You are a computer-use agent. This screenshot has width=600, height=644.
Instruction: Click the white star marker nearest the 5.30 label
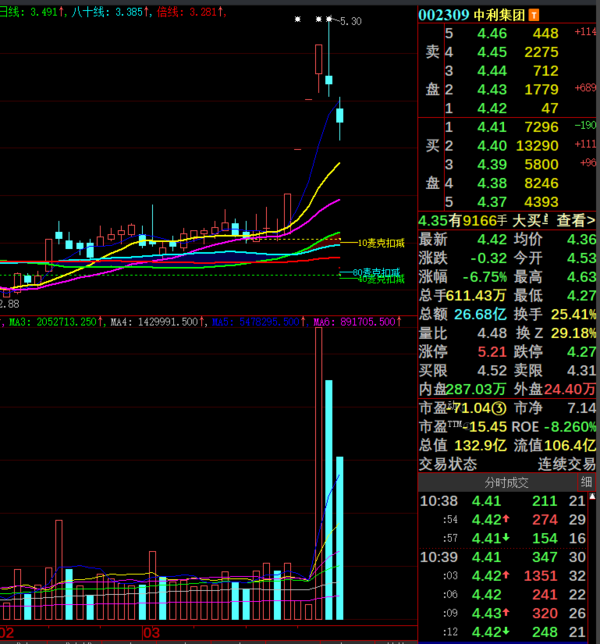pos(329,19)
